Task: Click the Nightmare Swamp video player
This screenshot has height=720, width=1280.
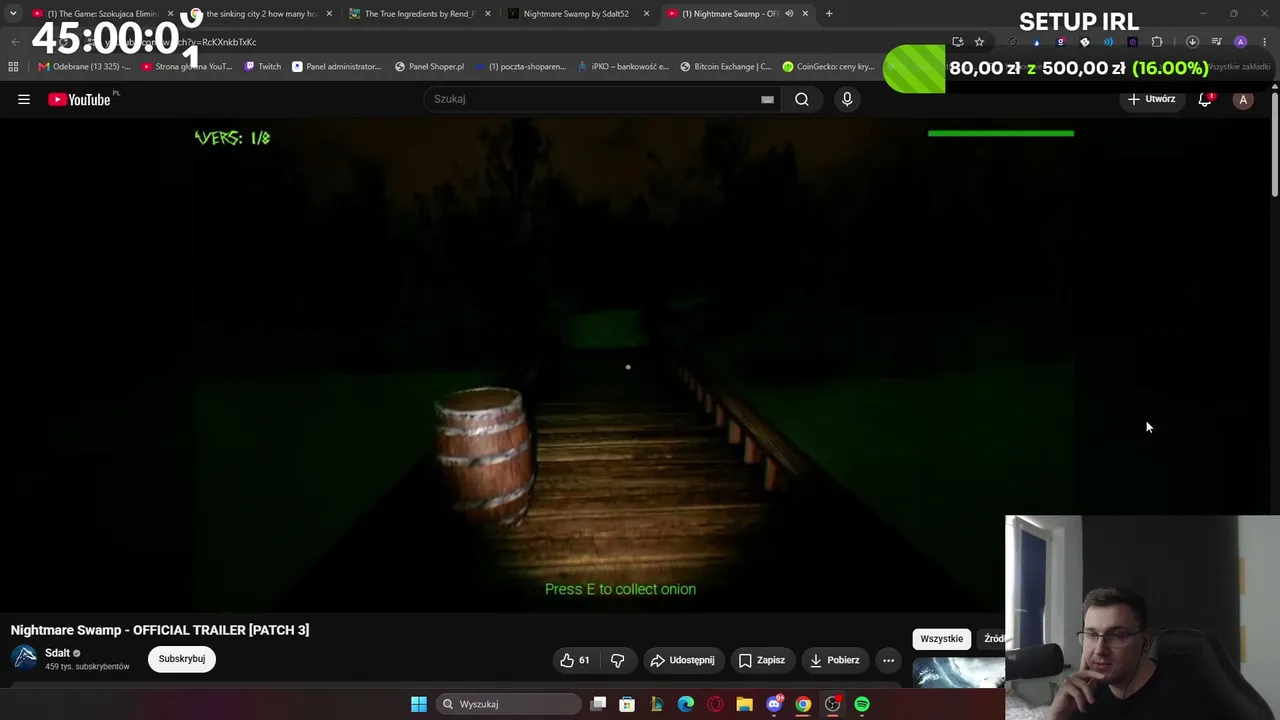Action: coord(637,367)
